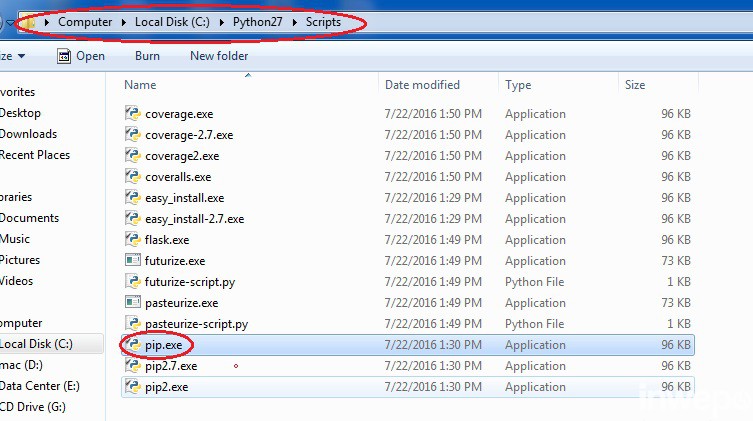
Task: Select Local Disk (C:) in navigation pane
Action: coord(36,344)
